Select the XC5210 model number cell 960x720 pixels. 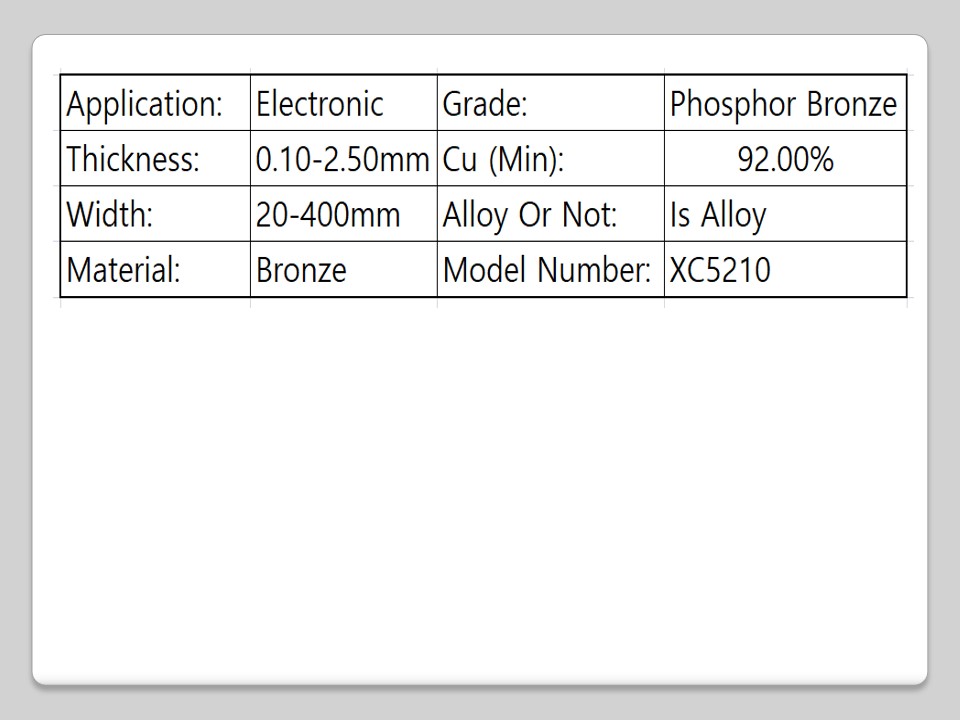720,270
